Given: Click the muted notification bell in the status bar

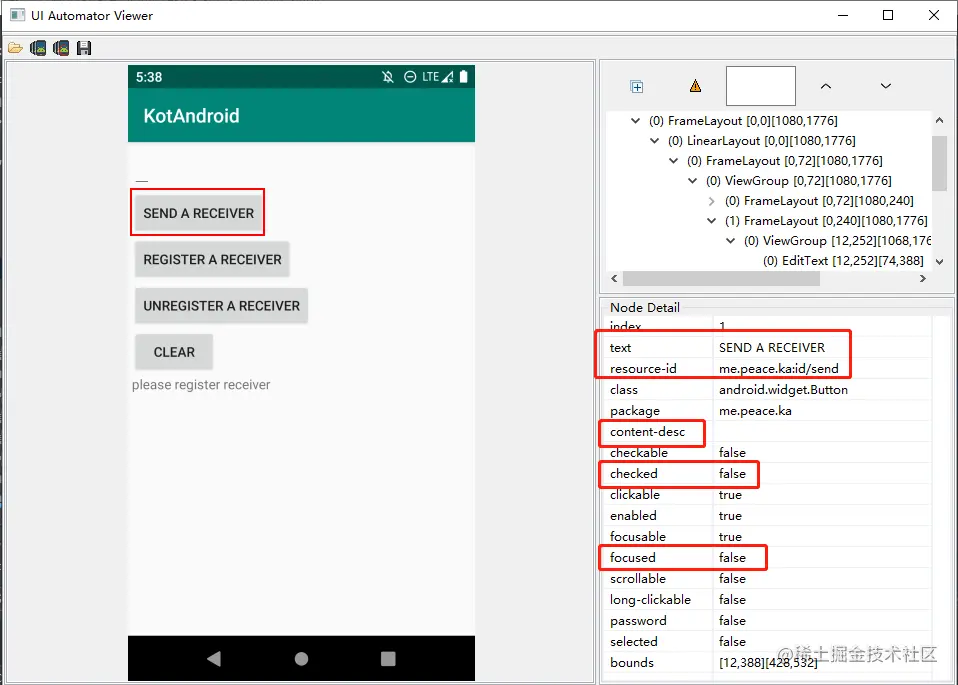Looking at the screenshot, I should coord(387,77).
